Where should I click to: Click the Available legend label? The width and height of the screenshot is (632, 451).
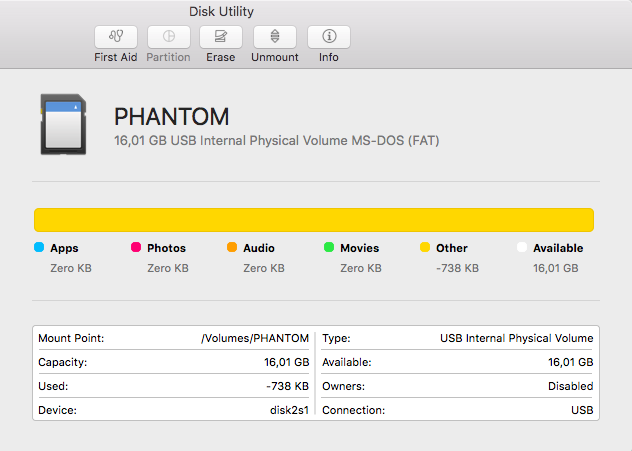click(558, 248)
